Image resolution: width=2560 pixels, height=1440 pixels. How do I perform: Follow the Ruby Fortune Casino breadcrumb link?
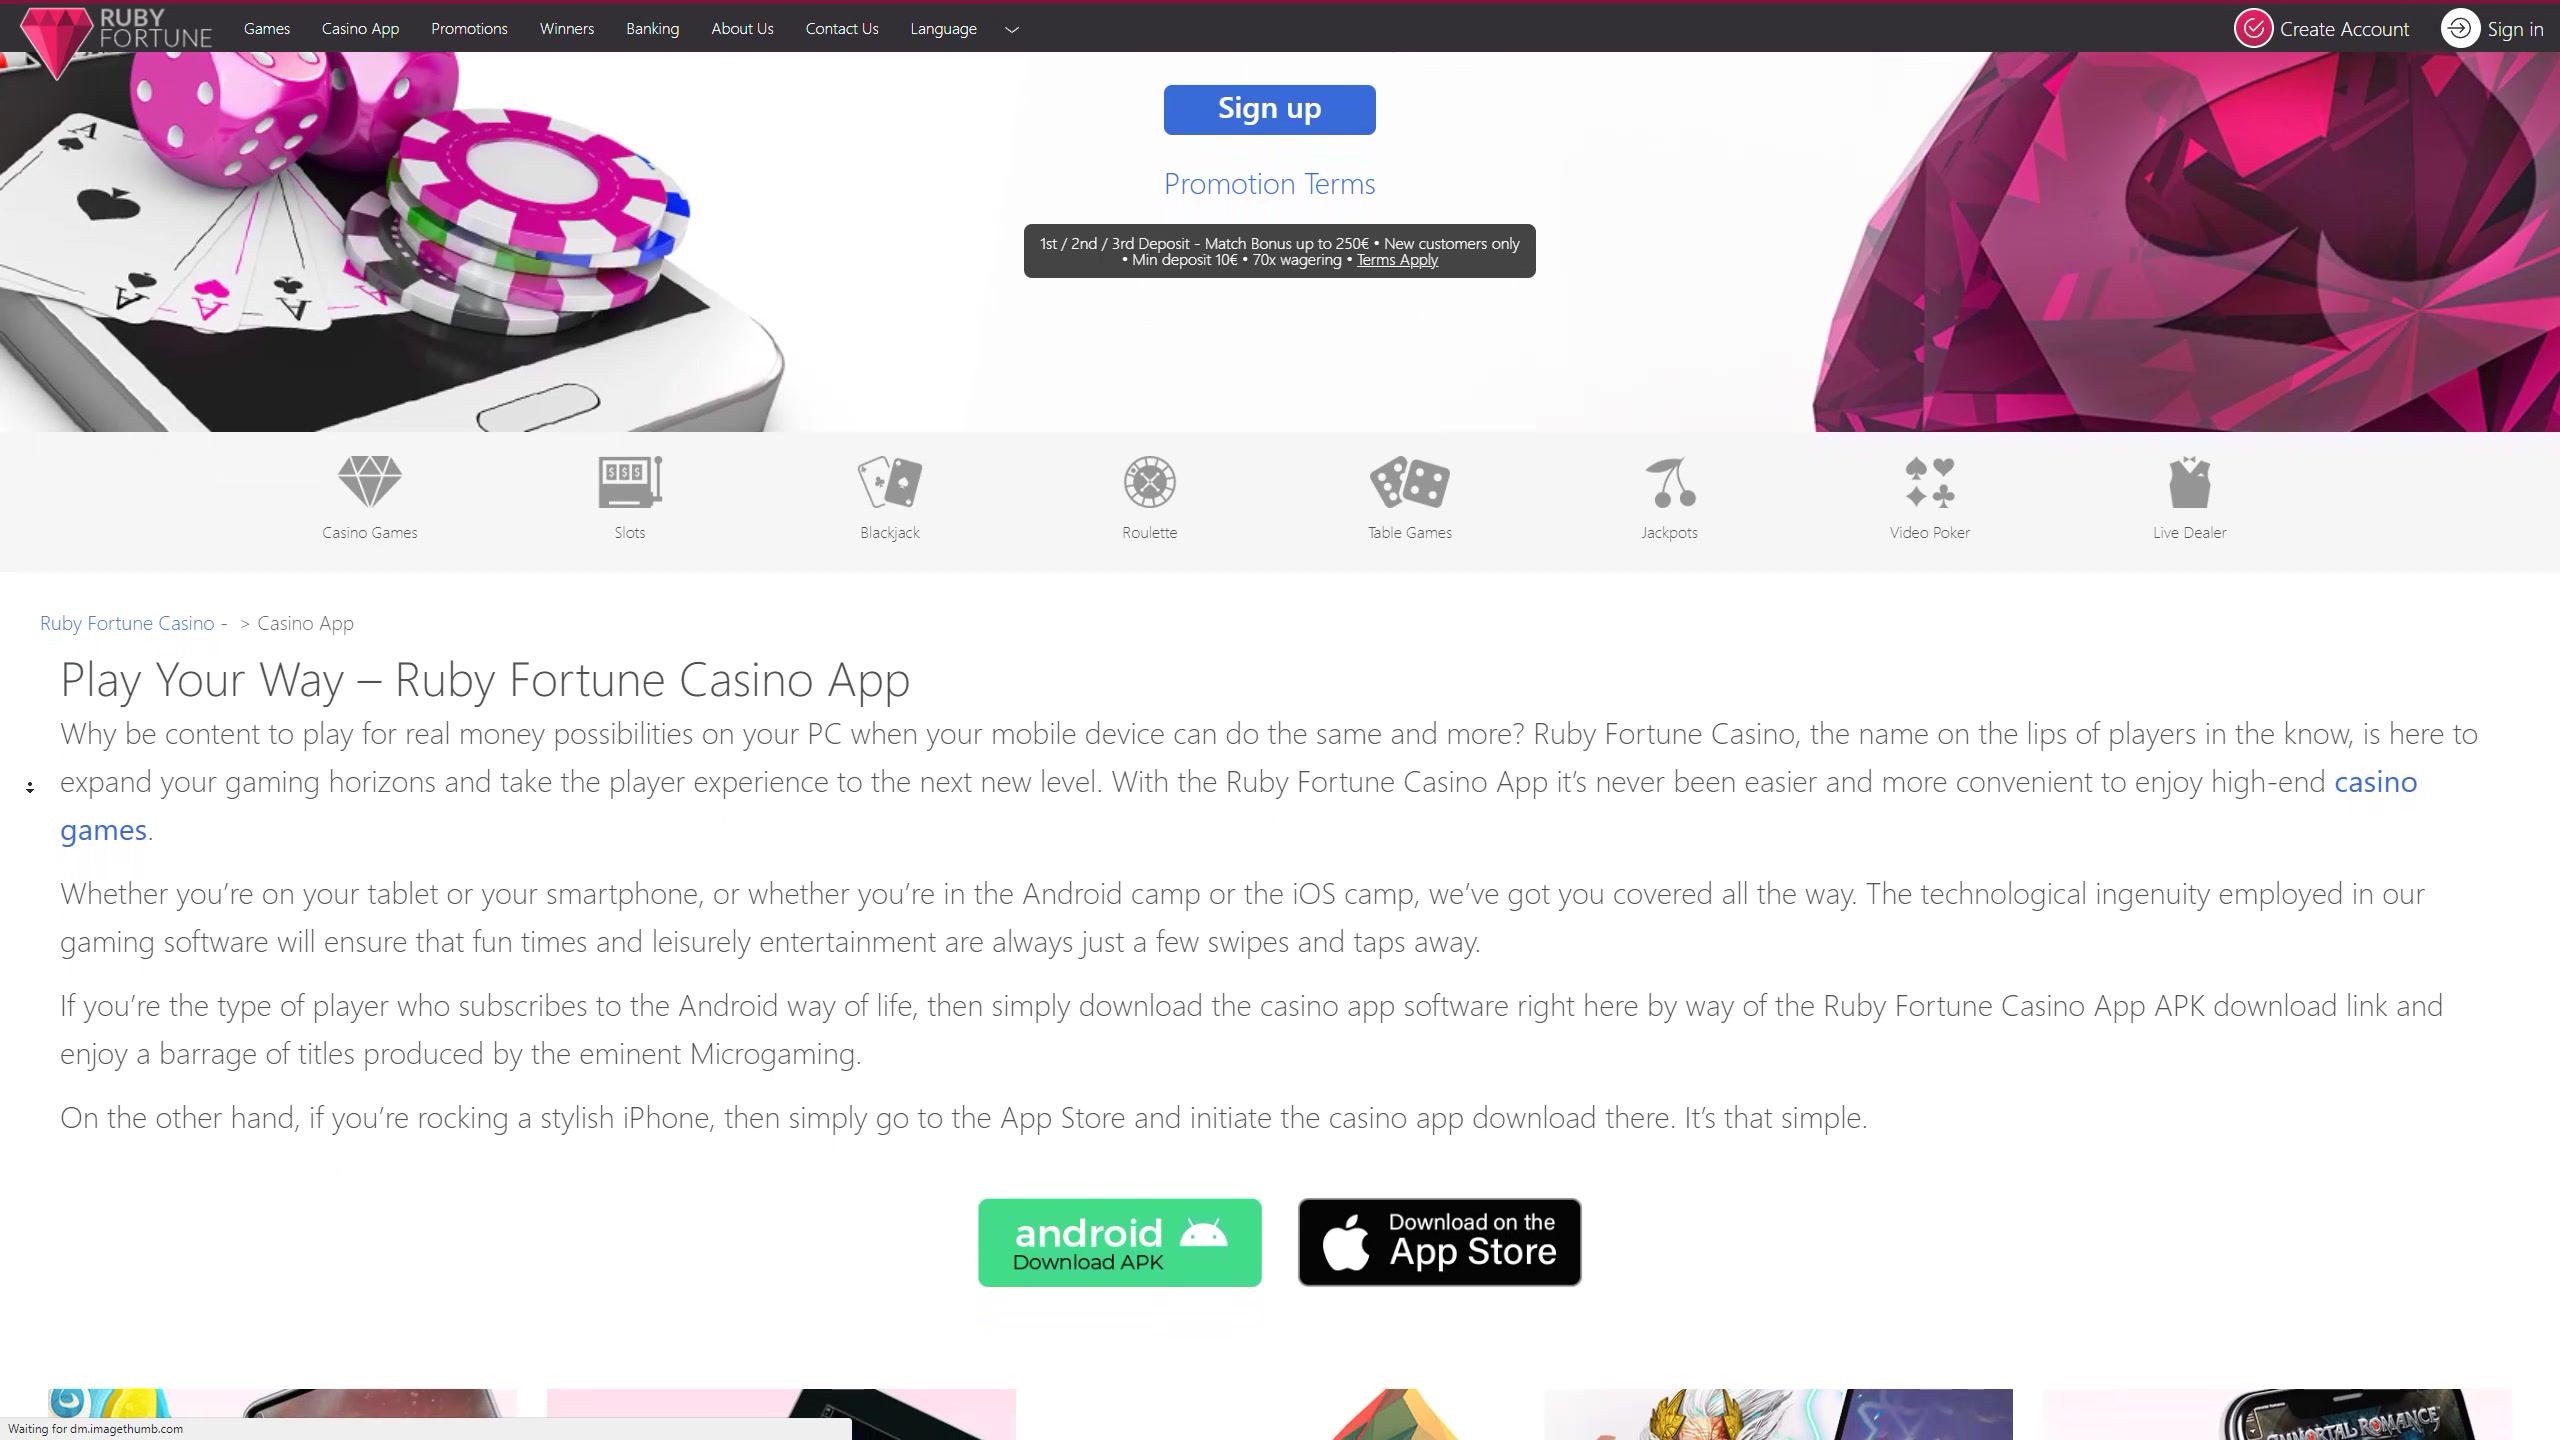pyautogui.click(x=127, y=623)
